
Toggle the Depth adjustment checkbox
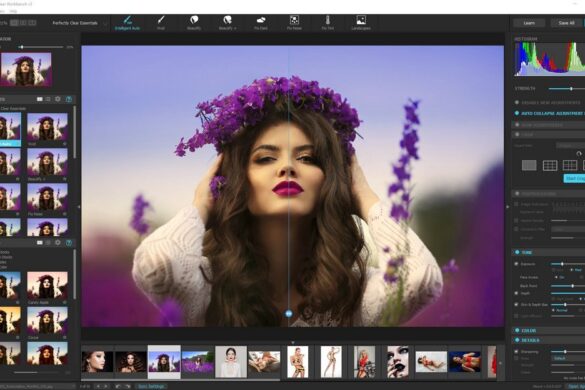point(516,293)
